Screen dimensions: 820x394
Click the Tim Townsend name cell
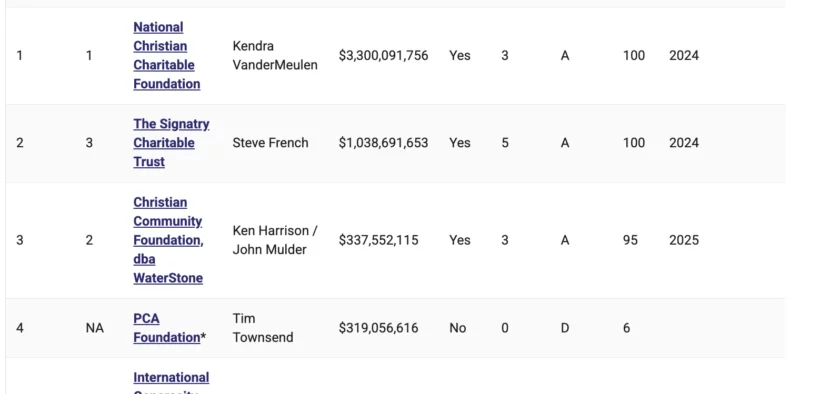(263, 328)
